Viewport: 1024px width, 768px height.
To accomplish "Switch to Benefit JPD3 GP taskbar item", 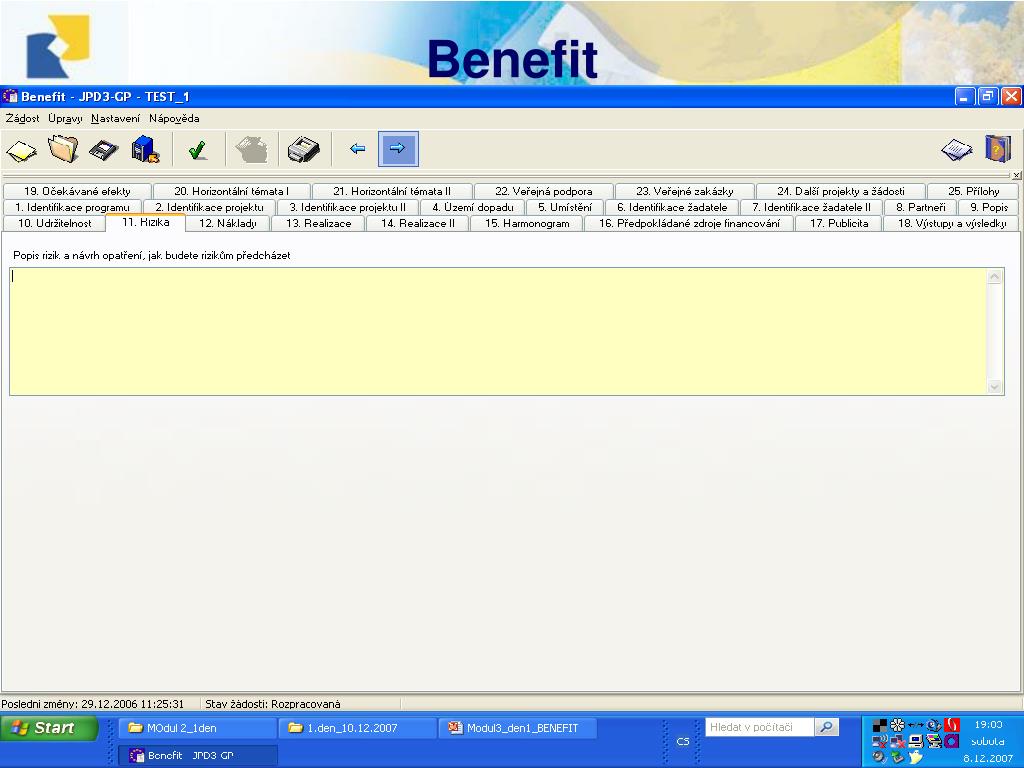I will click(198, 755).
